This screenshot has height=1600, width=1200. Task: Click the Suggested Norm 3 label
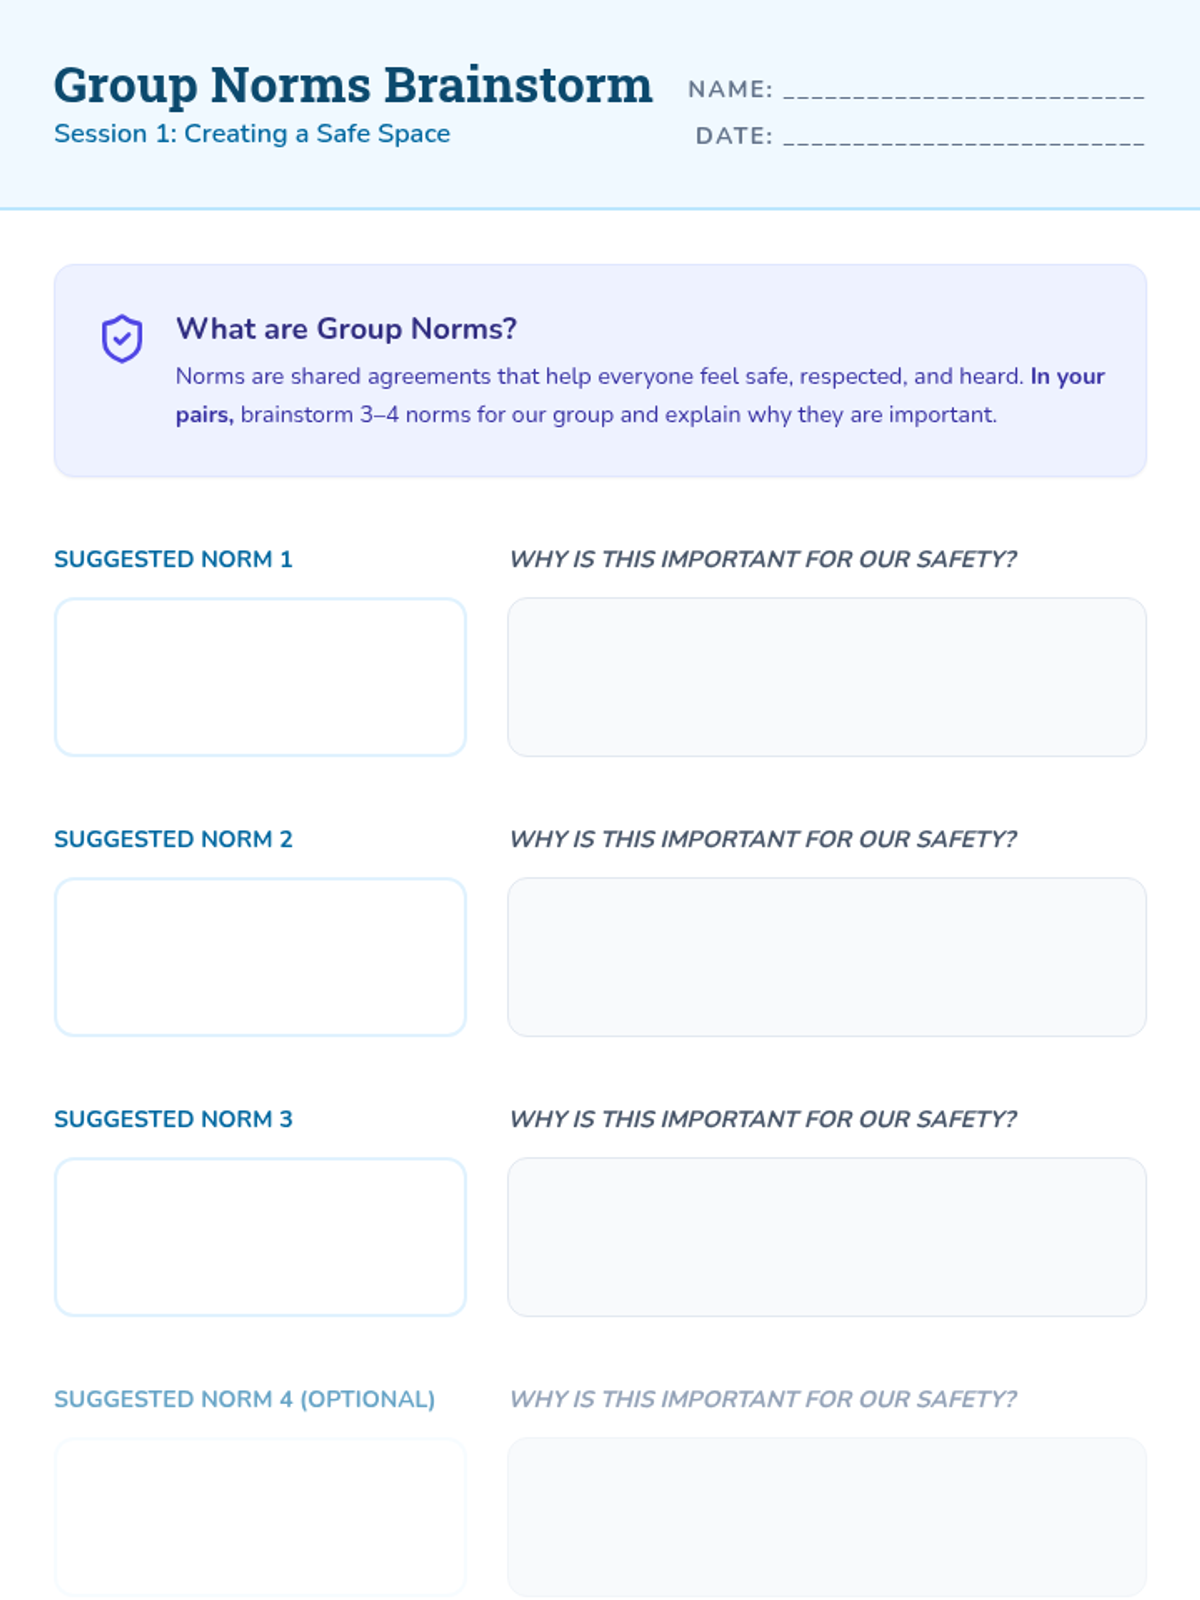(173, 1119)
